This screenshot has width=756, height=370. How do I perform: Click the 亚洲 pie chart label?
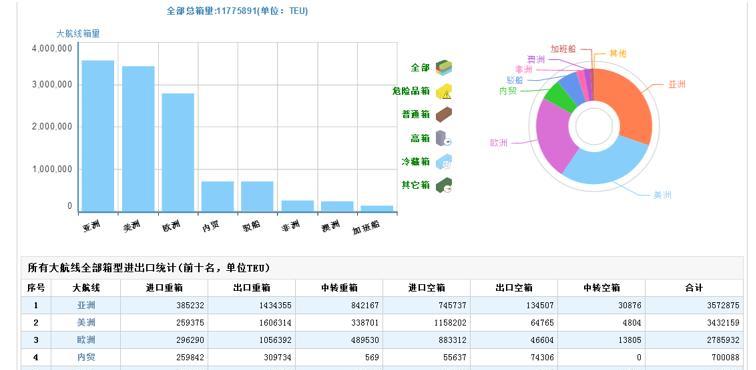676,84
